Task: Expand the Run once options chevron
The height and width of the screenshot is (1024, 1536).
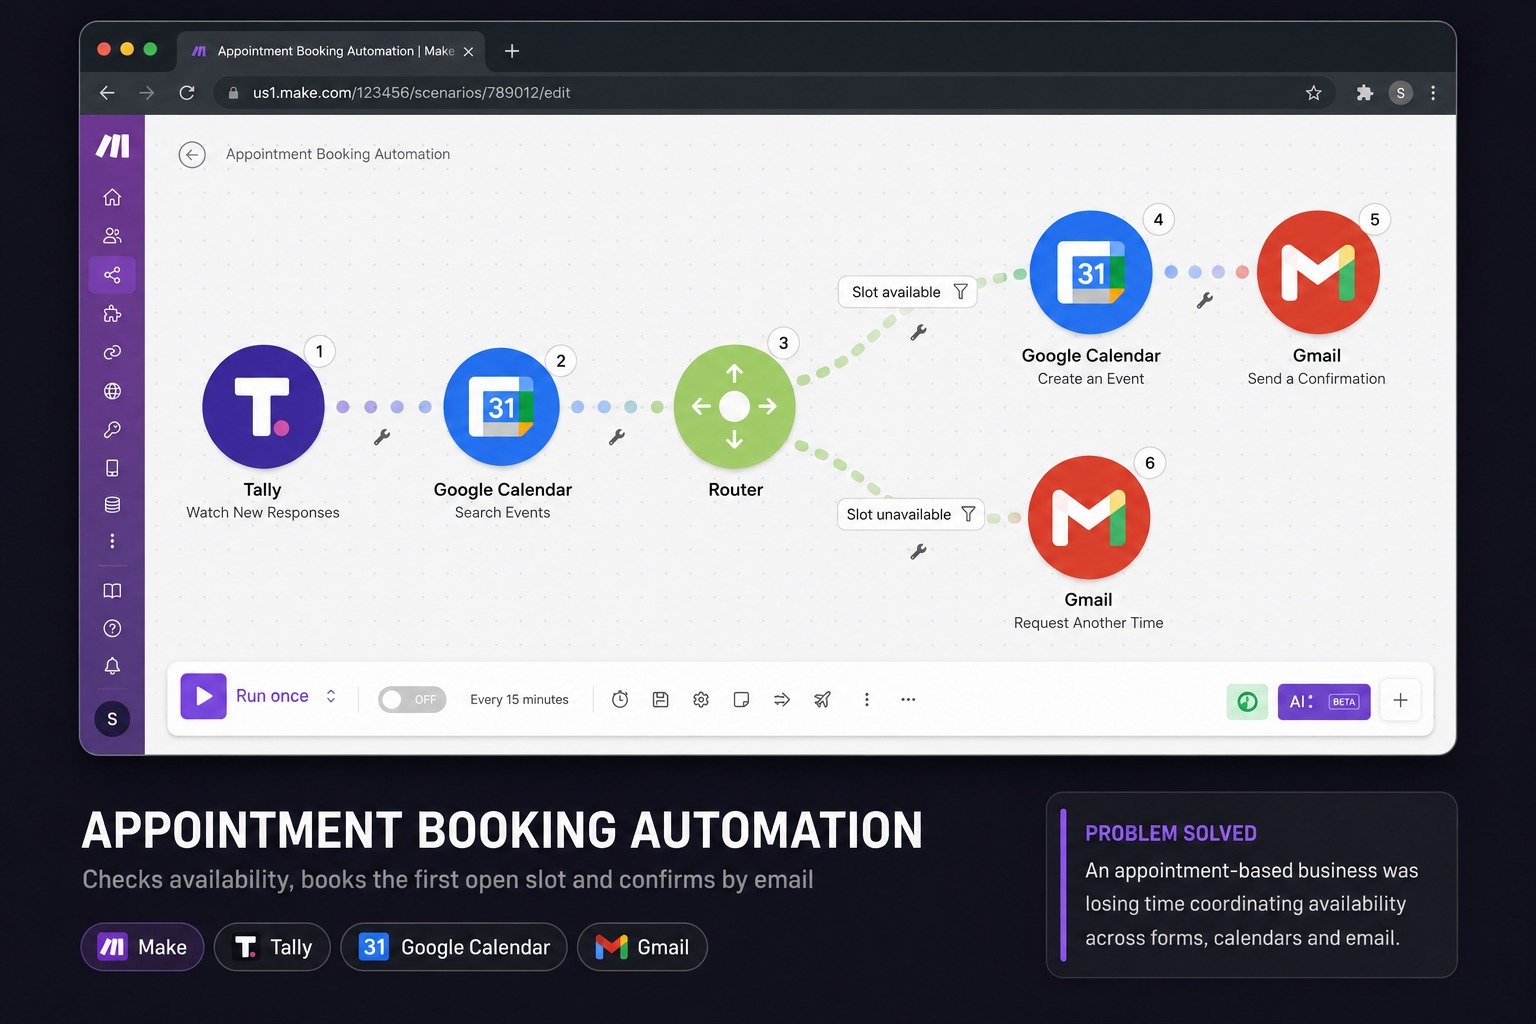Action: click(331, 696)
